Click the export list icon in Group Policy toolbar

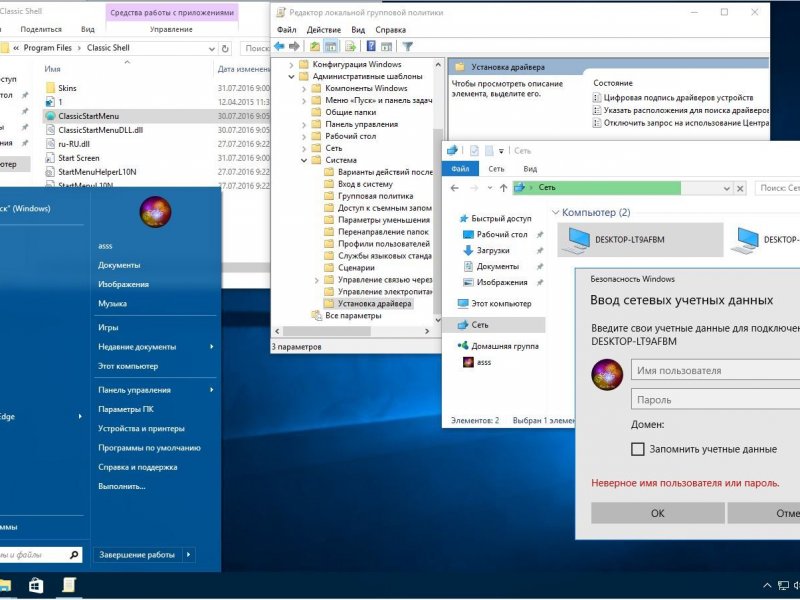point(350,46)
